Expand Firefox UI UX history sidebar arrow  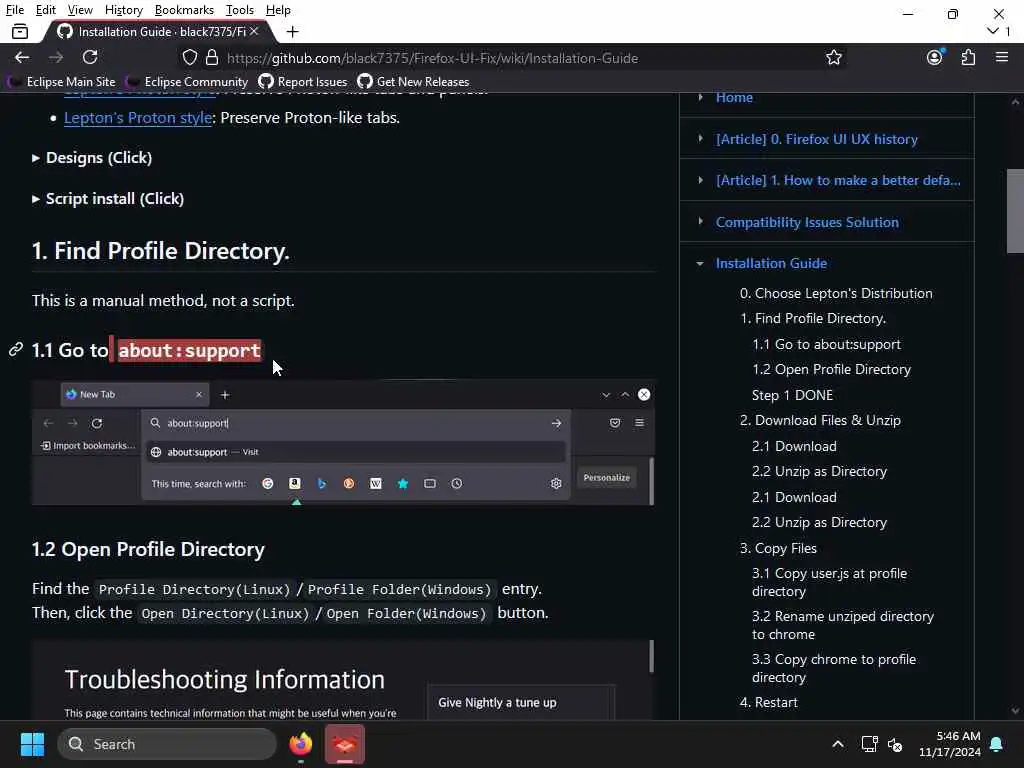tap(700, 138)
